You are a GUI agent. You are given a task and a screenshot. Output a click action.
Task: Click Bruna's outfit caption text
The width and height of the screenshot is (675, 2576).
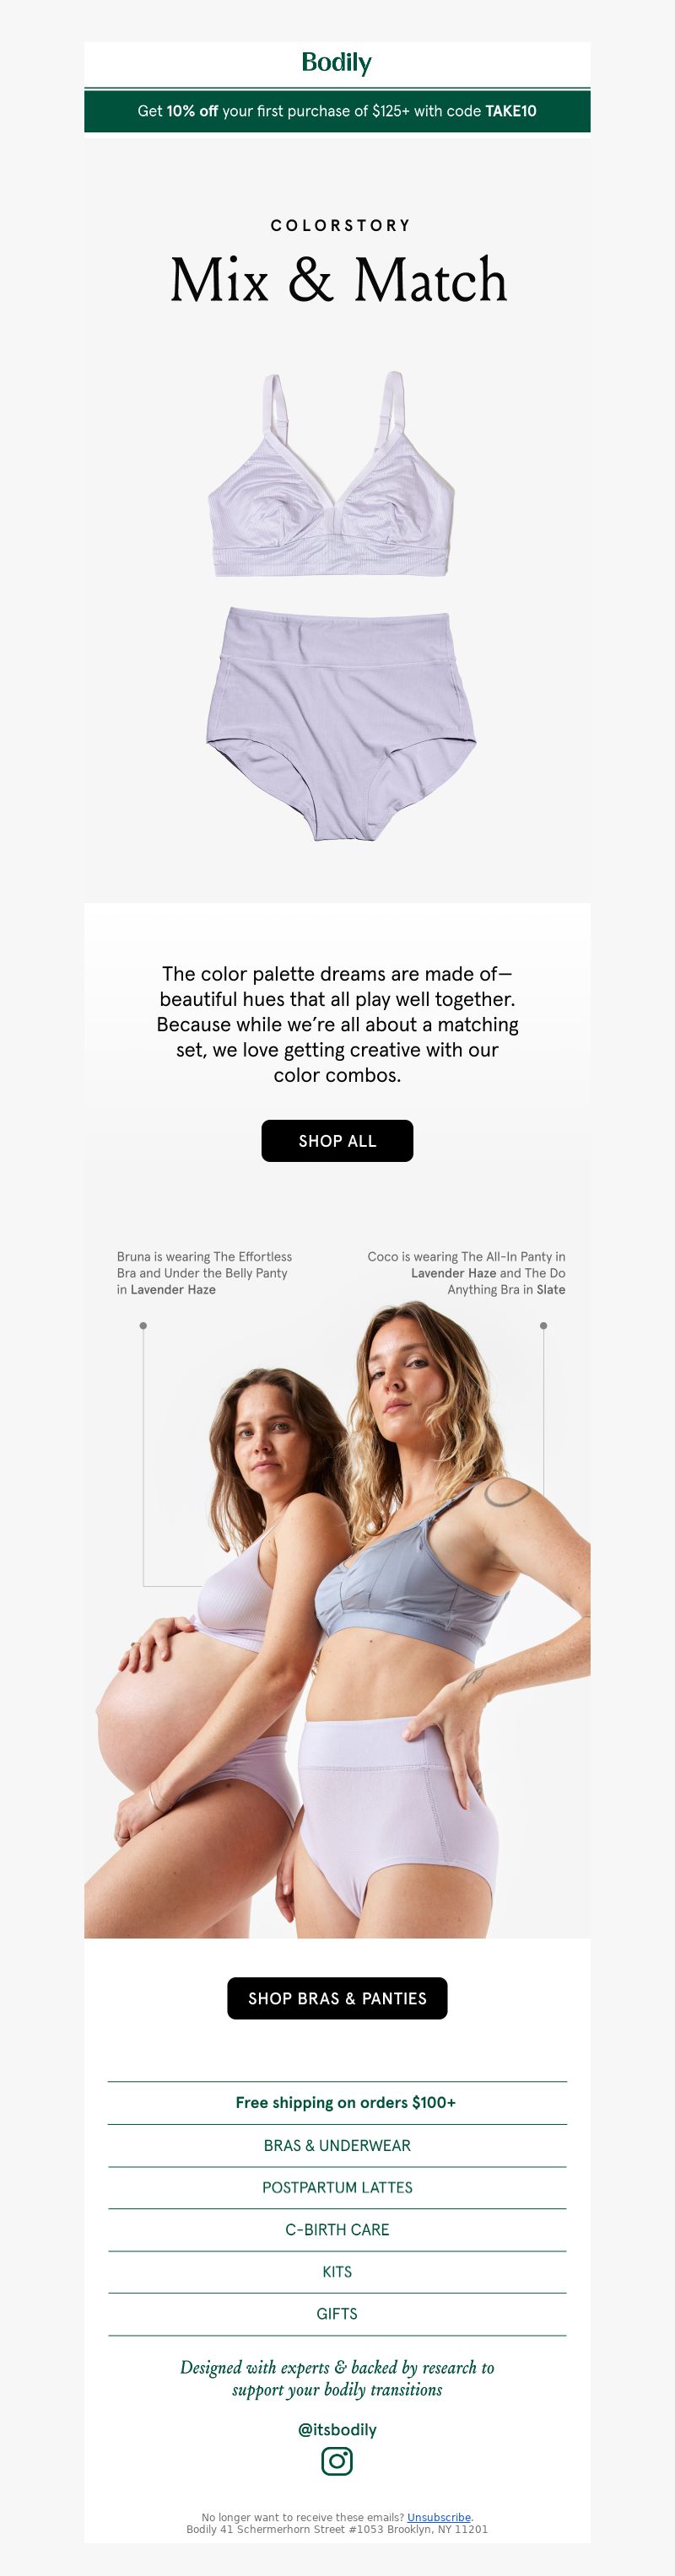tap(204, 1273)
